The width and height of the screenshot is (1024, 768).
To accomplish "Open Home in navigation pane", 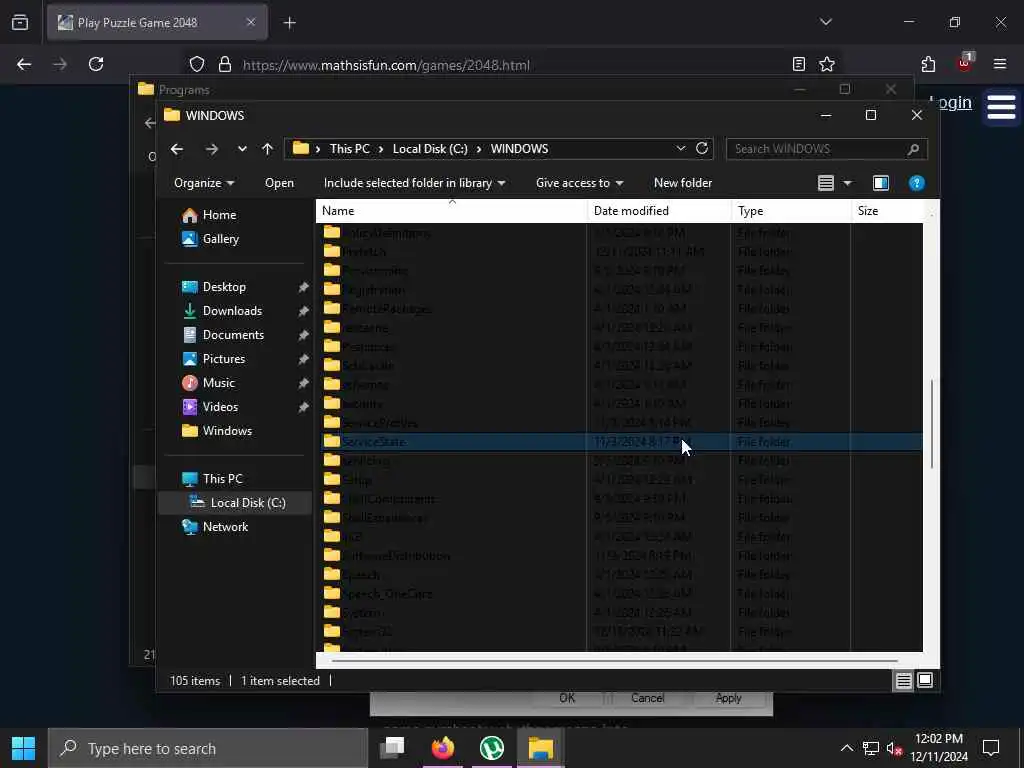I will pos(219,215).
